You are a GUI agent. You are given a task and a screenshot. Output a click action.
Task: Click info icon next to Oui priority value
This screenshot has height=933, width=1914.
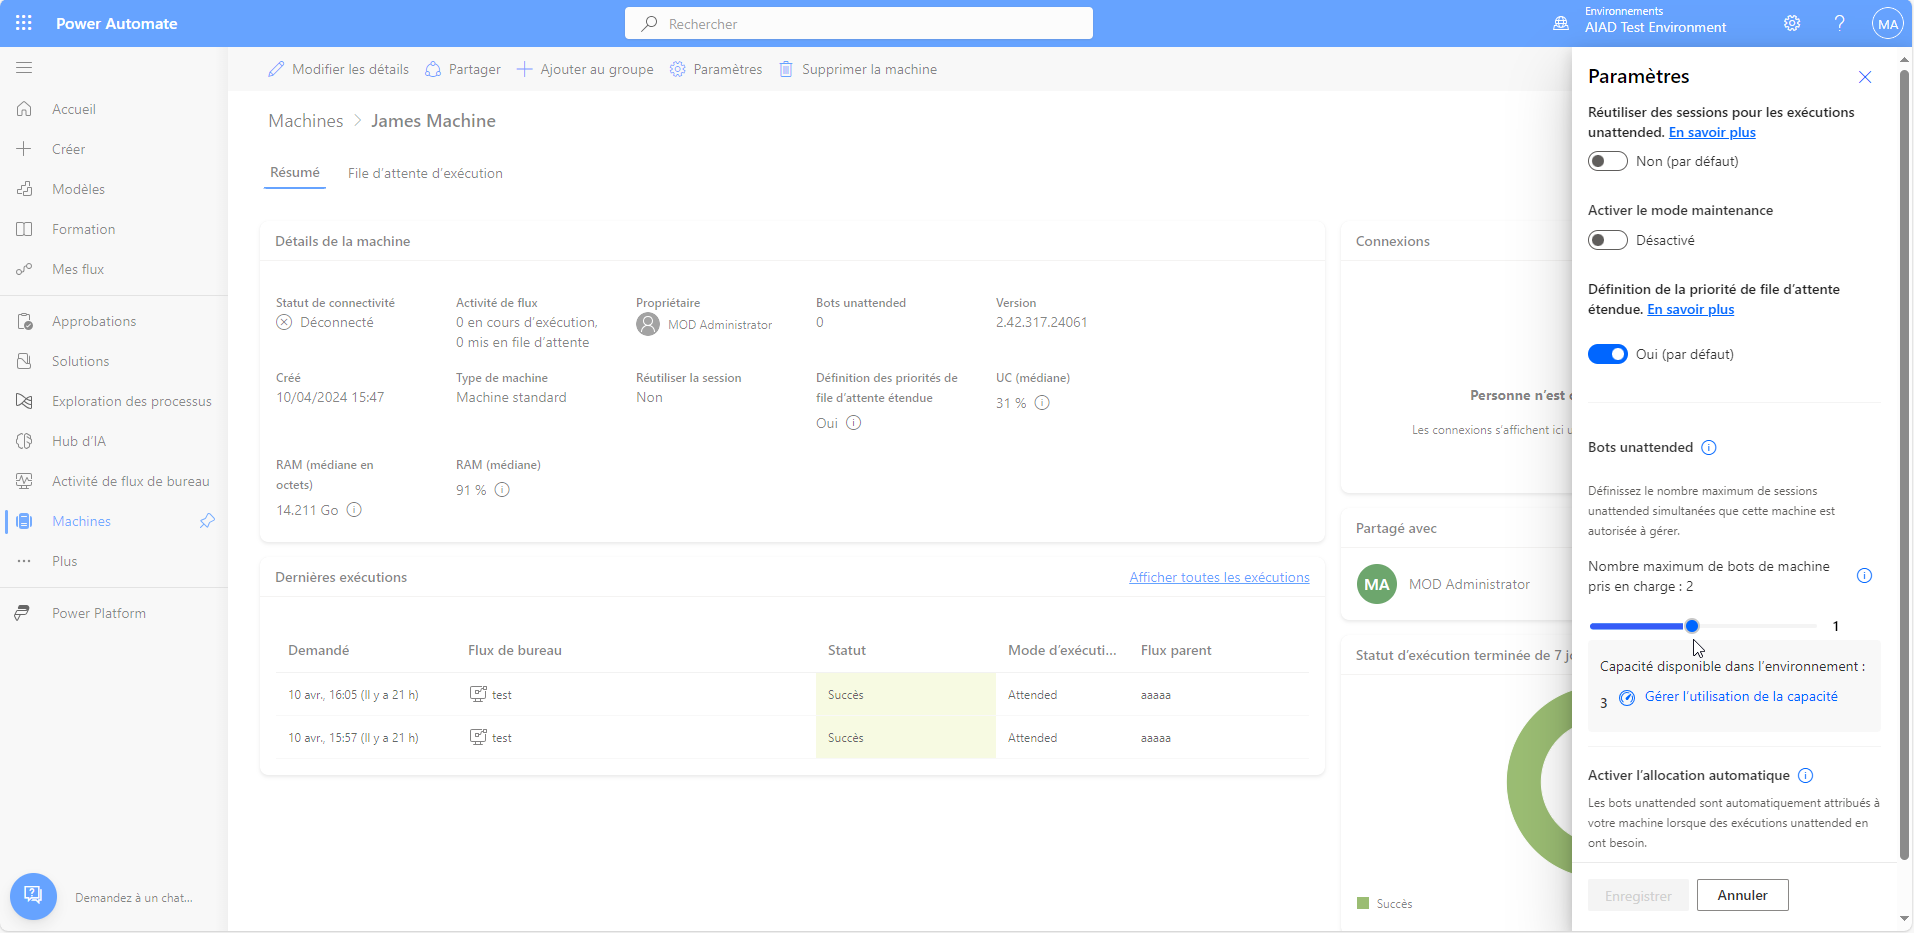coord(853,423)
